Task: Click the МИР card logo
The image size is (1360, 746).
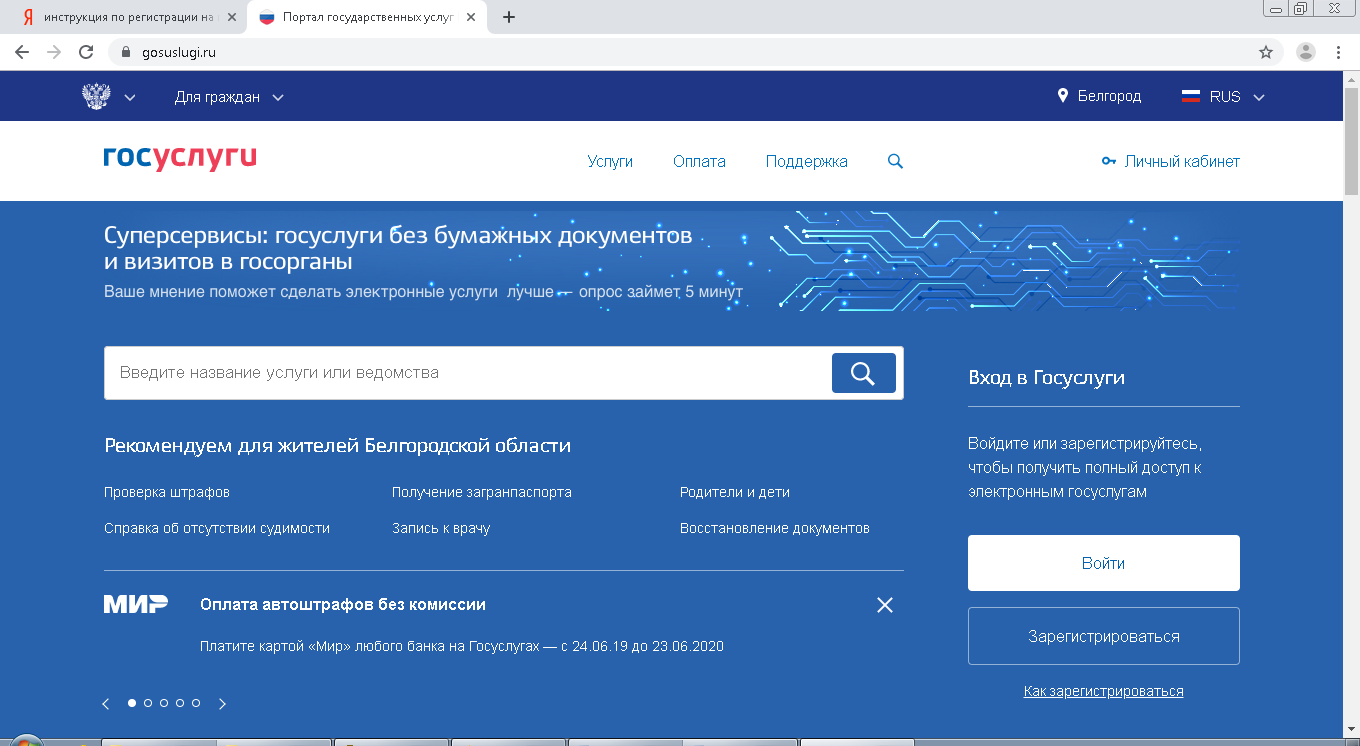Action: (136, 604)
